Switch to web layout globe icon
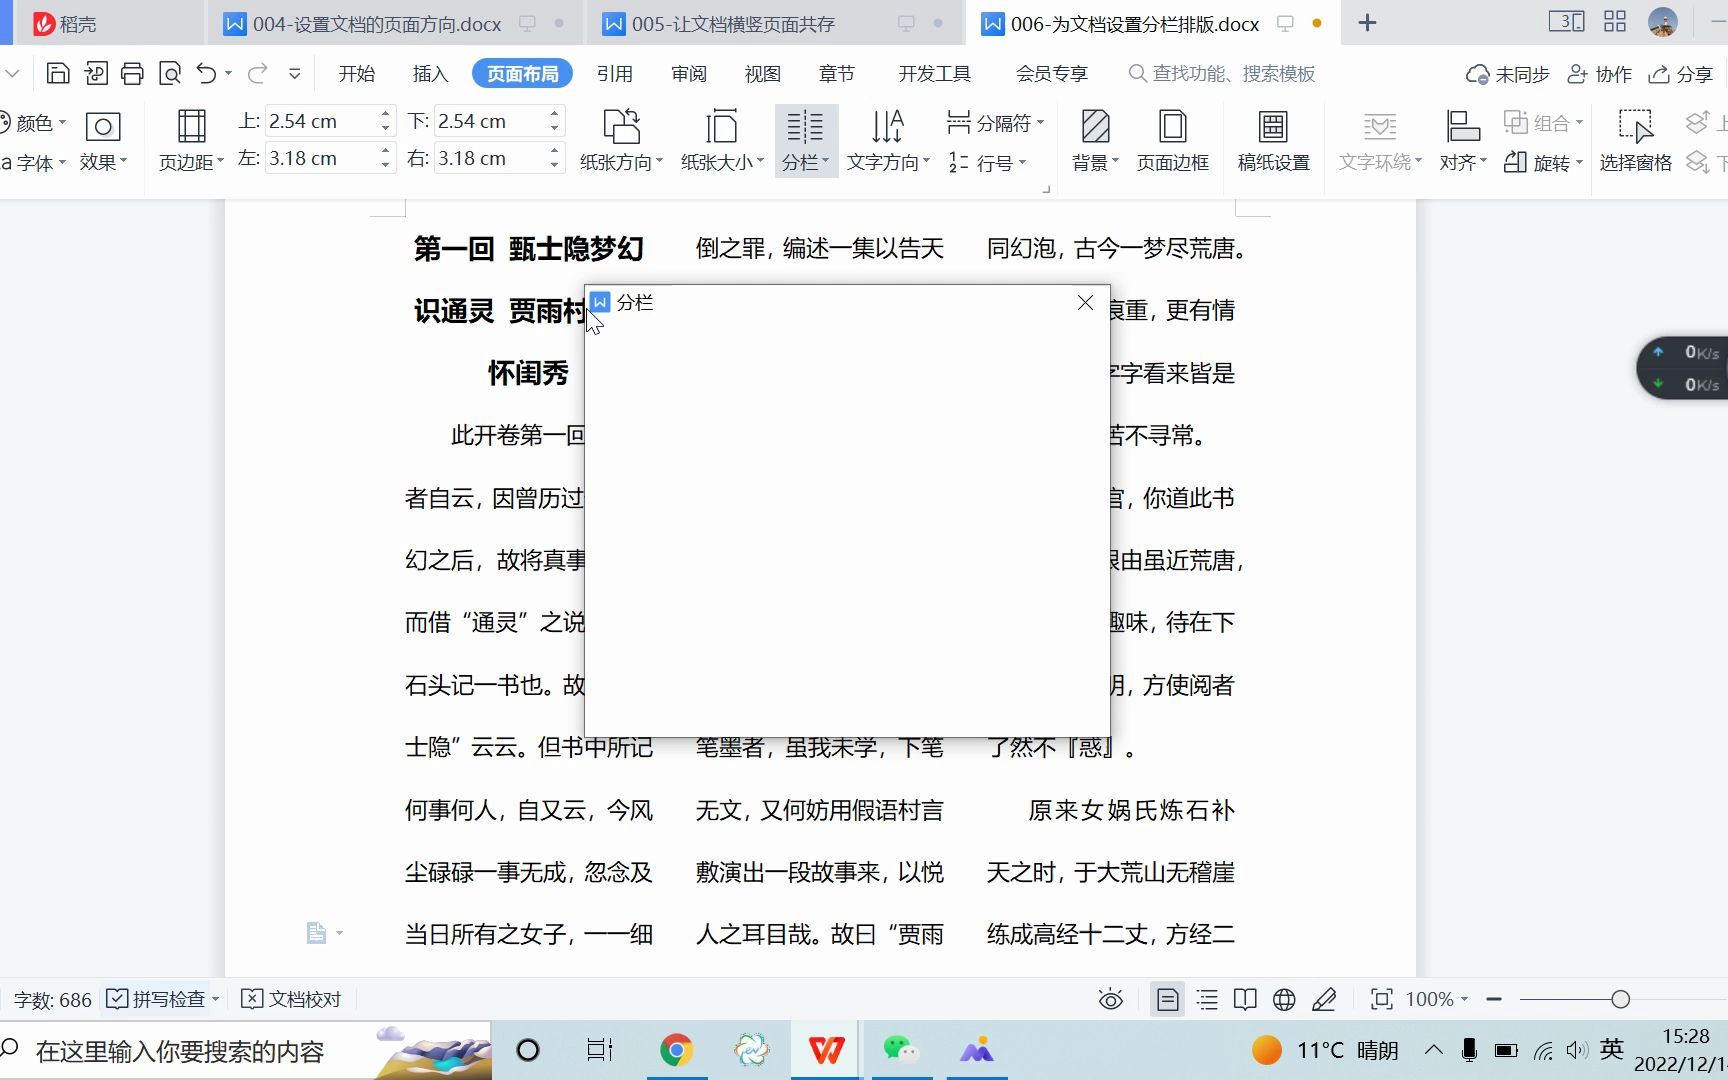Screen dimensions: 1728x1080 point(1284,999)
